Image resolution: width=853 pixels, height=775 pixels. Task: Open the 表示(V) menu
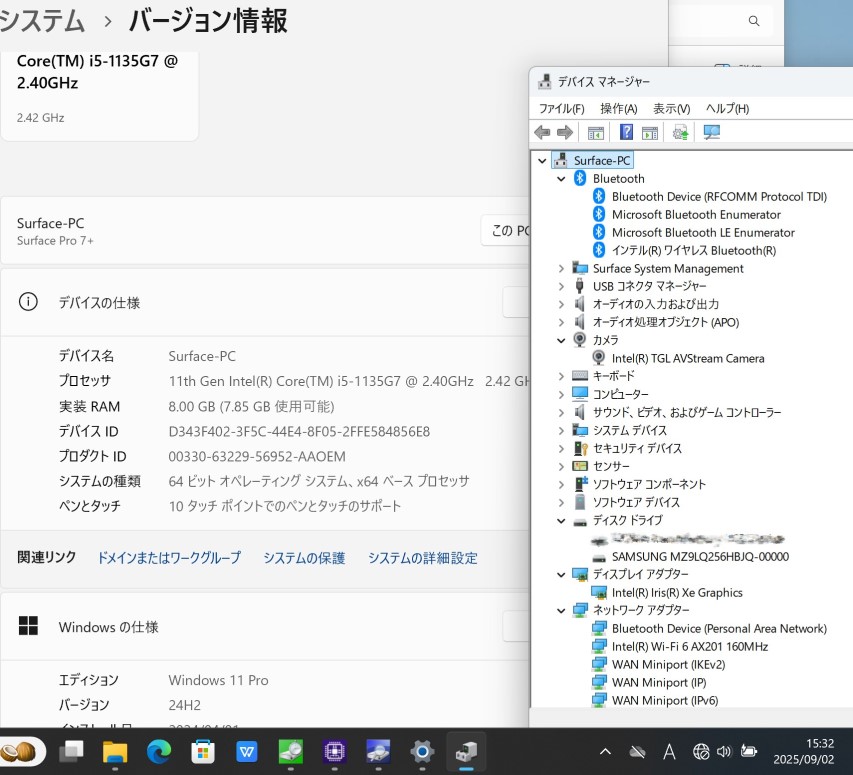671,109
